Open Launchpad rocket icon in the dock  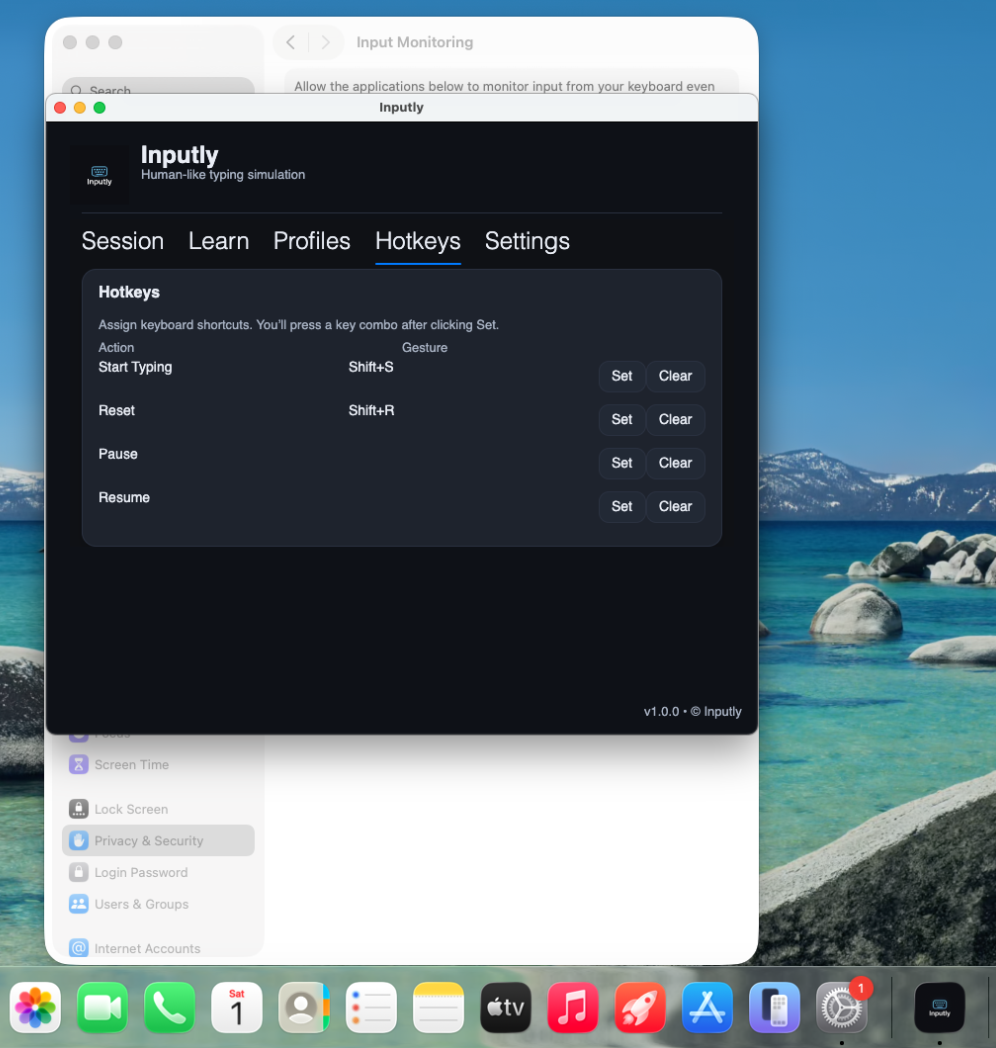pyautogui.click(x=640, y=1006)
